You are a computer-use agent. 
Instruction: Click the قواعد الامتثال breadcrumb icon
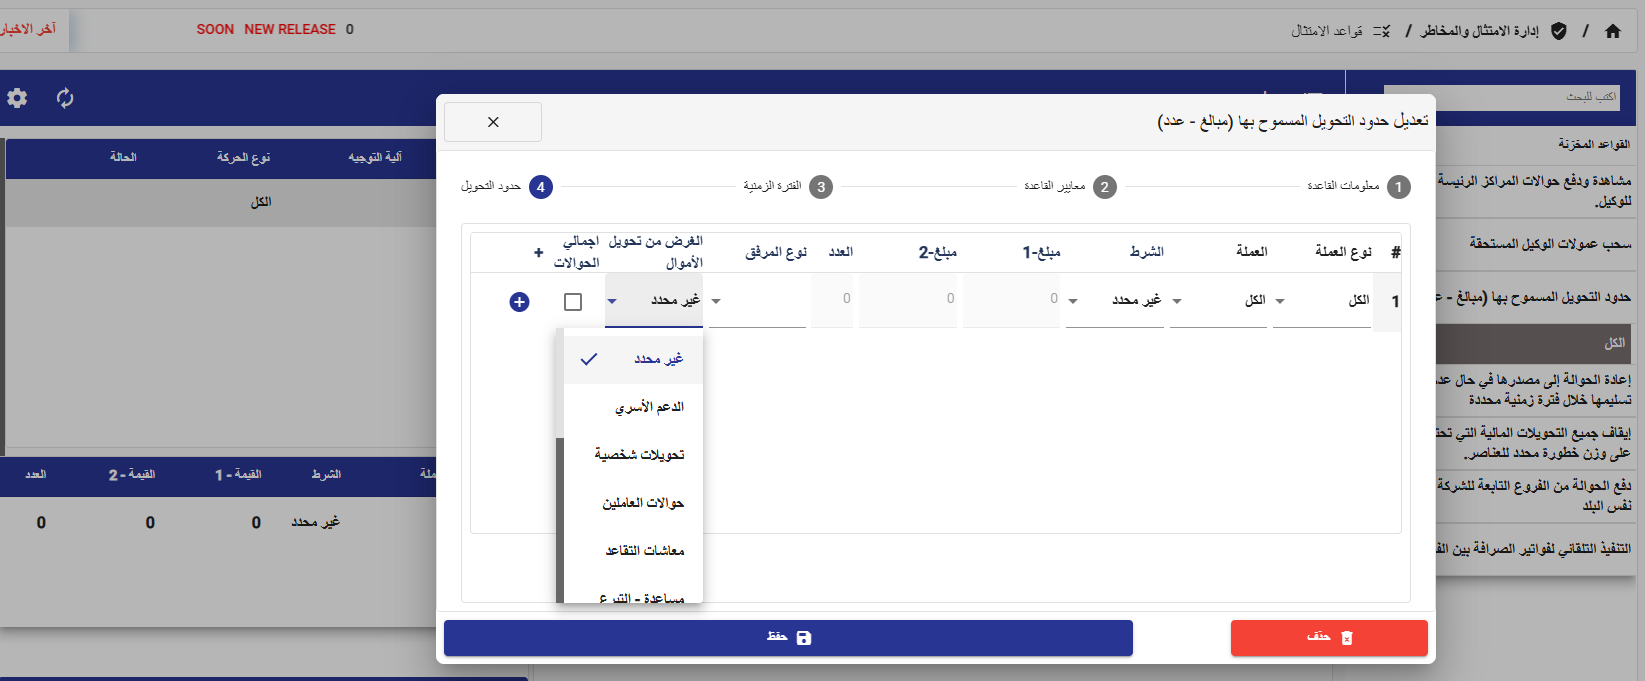[x=1381, y=31]
